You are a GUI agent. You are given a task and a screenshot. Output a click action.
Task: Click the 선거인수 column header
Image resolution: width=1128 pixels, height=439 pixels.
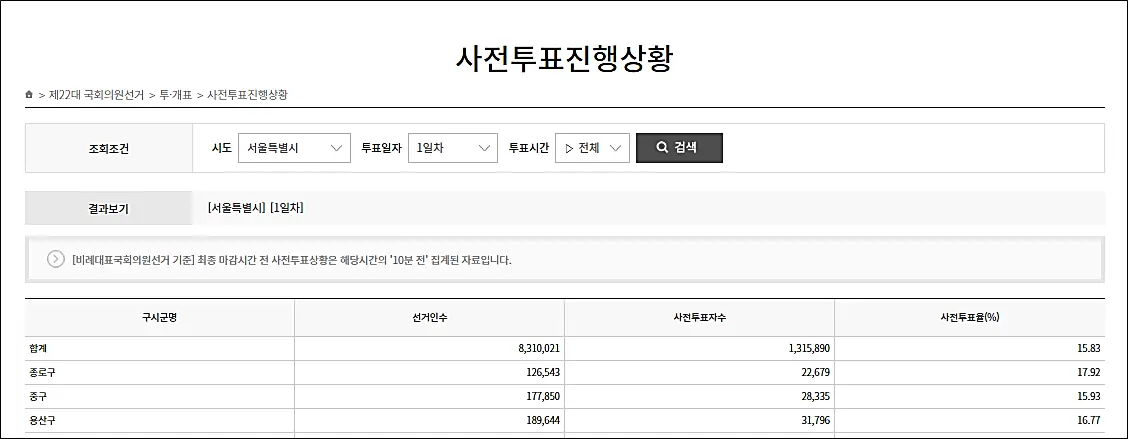pyautogui.click(x=429, y=317)
